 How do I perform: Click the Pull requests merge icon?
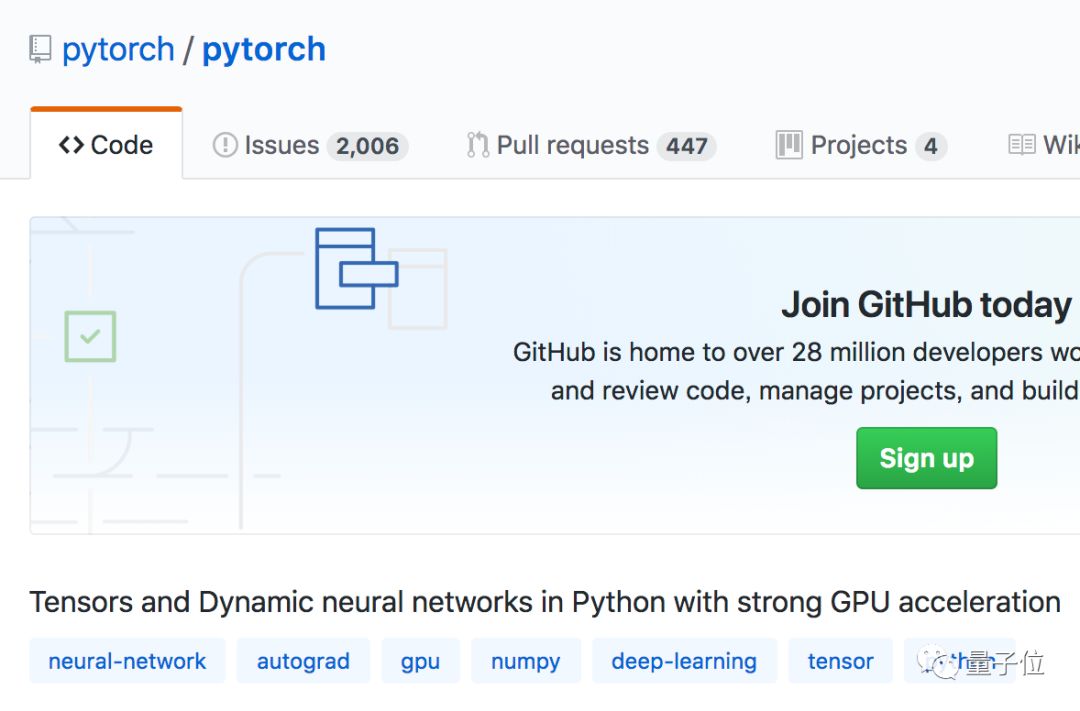point(477,145)
